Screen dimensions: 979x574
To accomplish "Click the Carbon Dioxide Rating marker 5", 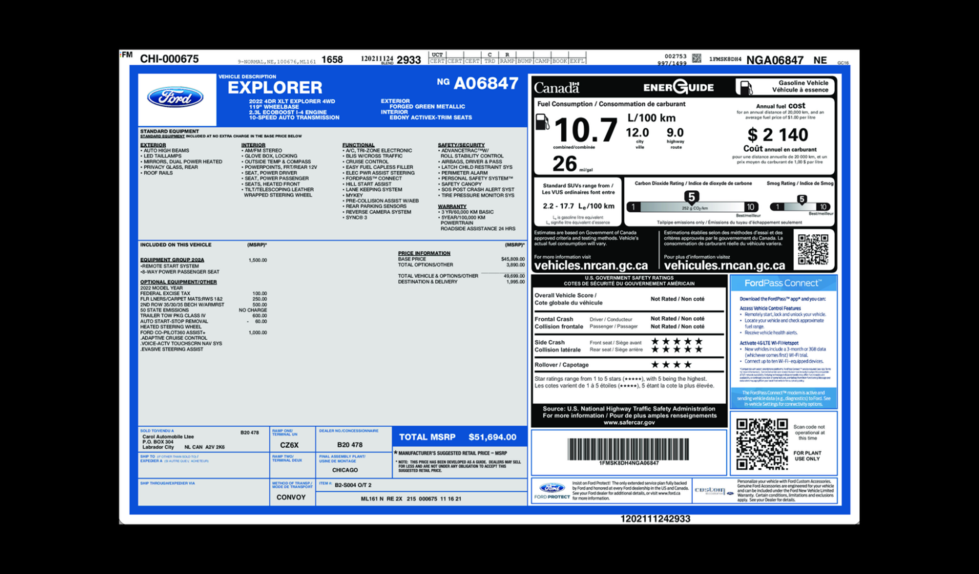I will tap(692, 197).
